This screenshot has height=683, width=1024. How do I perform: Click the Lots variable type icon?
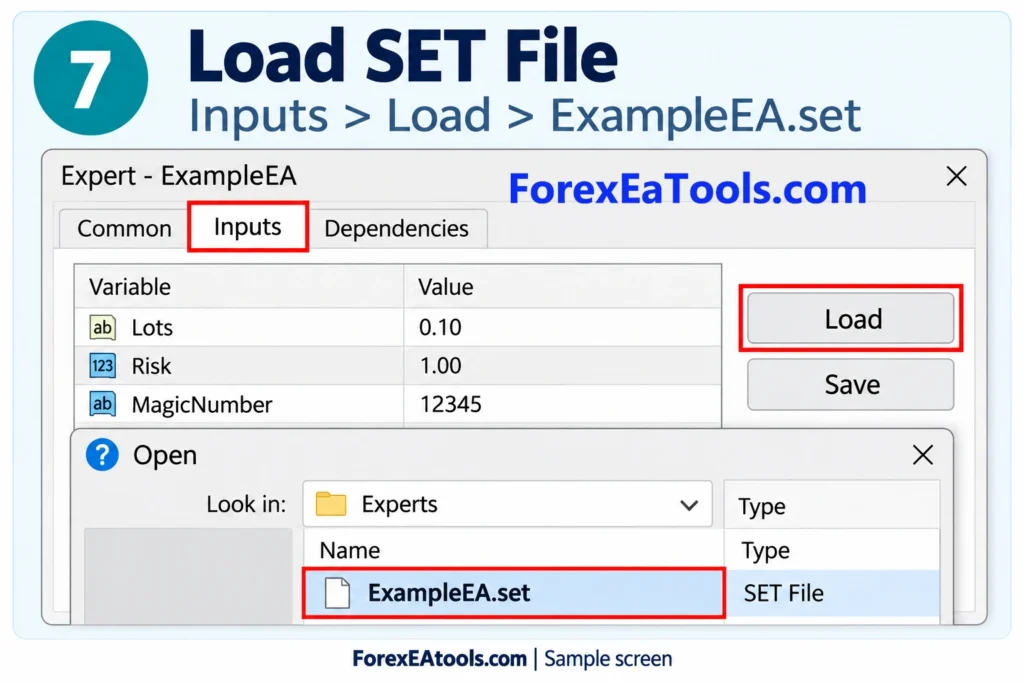coord(103,327)
